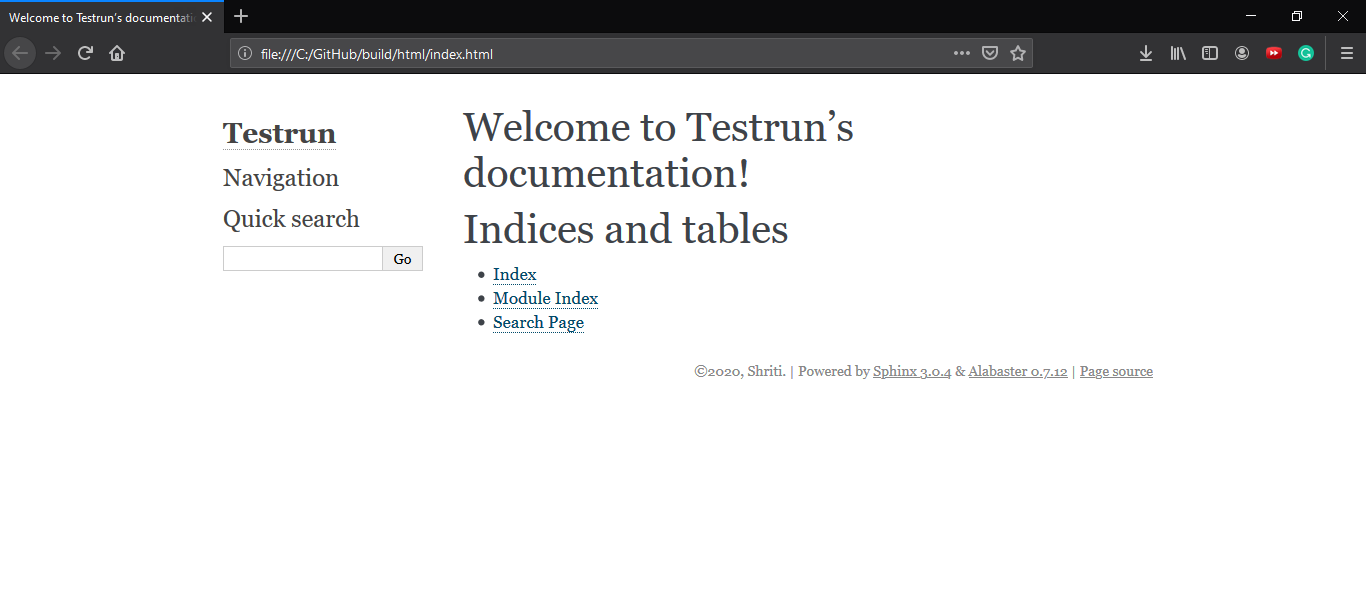Open a new tab with plus button

[x=241, y=16]
